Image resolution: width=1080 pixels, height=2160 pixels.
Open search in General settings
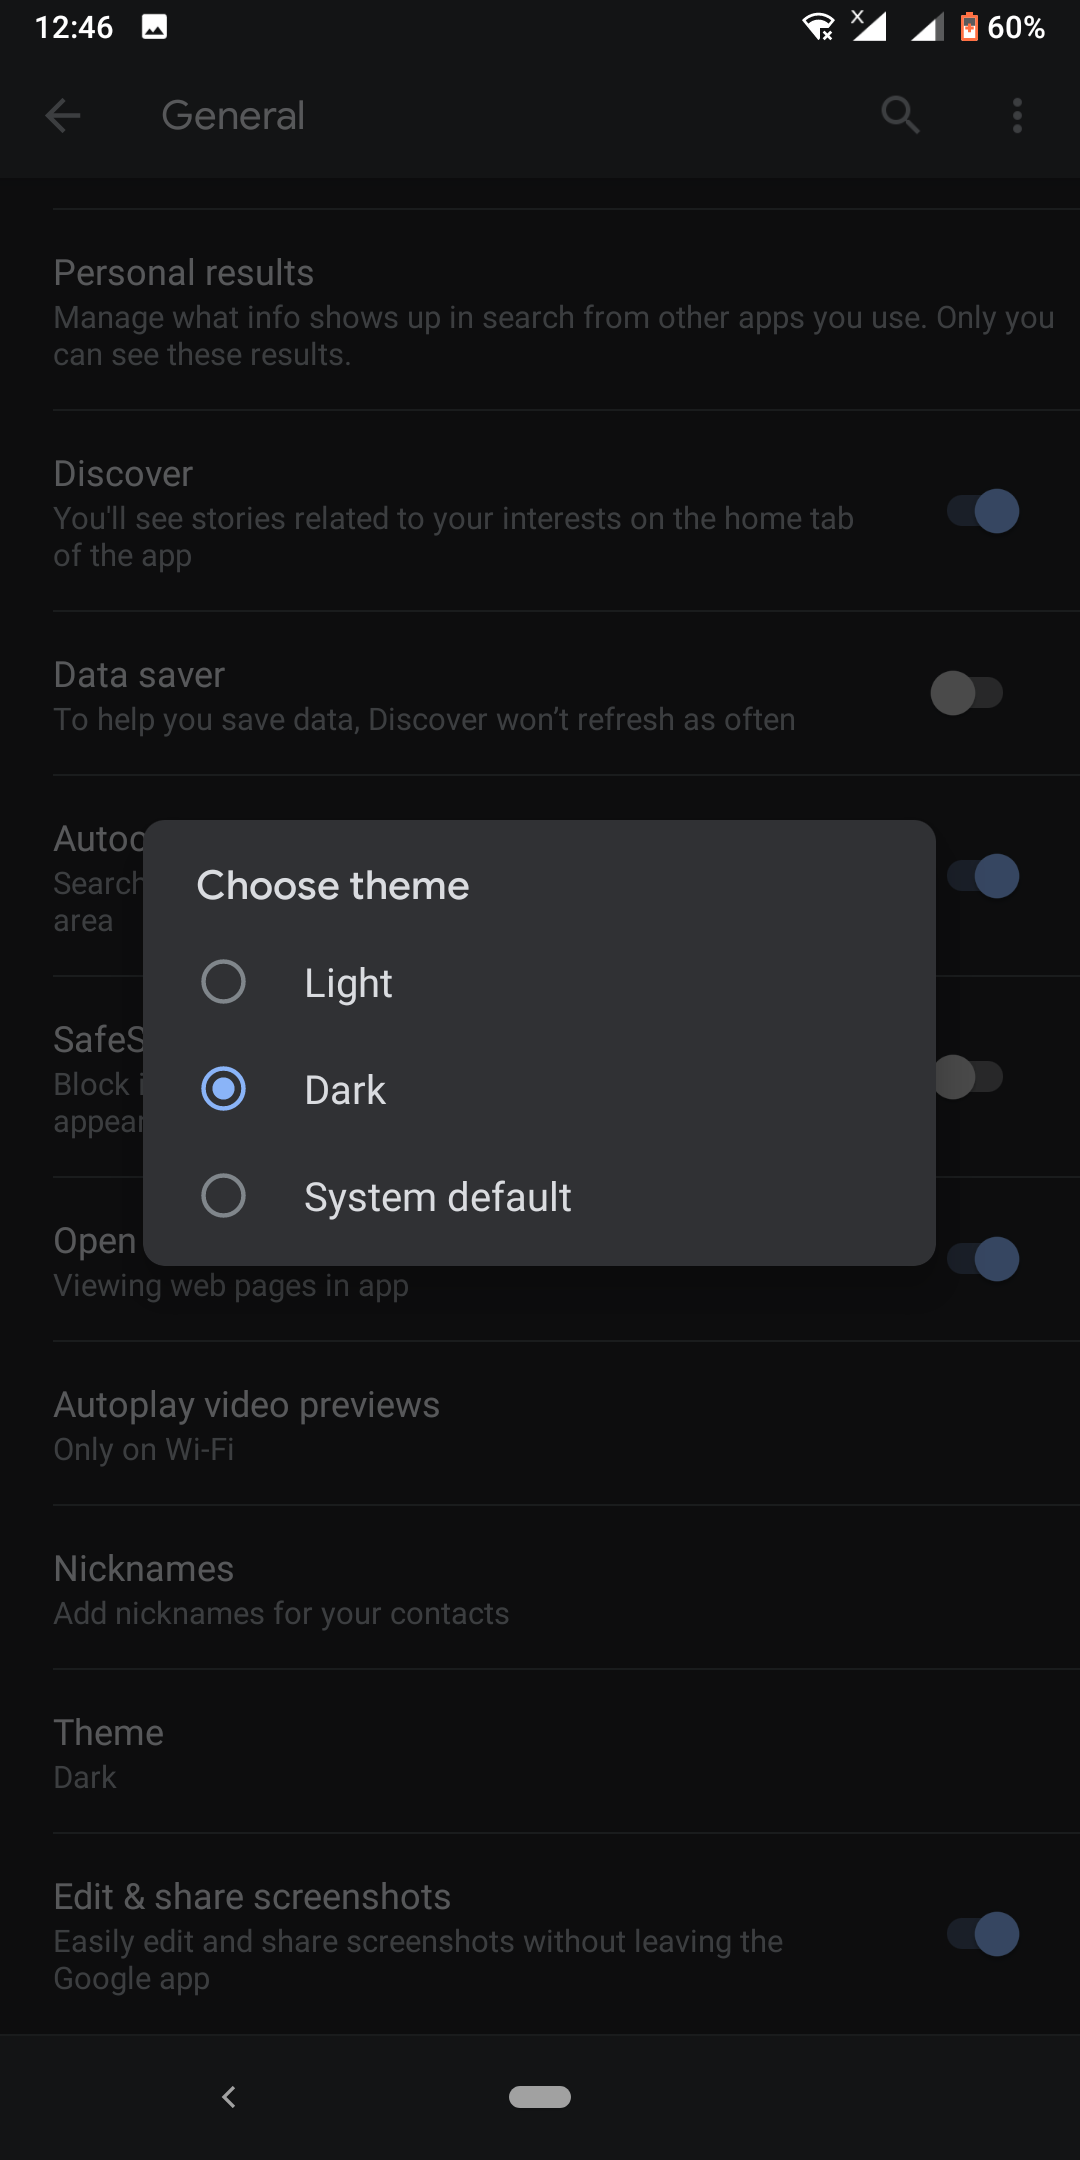(x=899, y=114)
